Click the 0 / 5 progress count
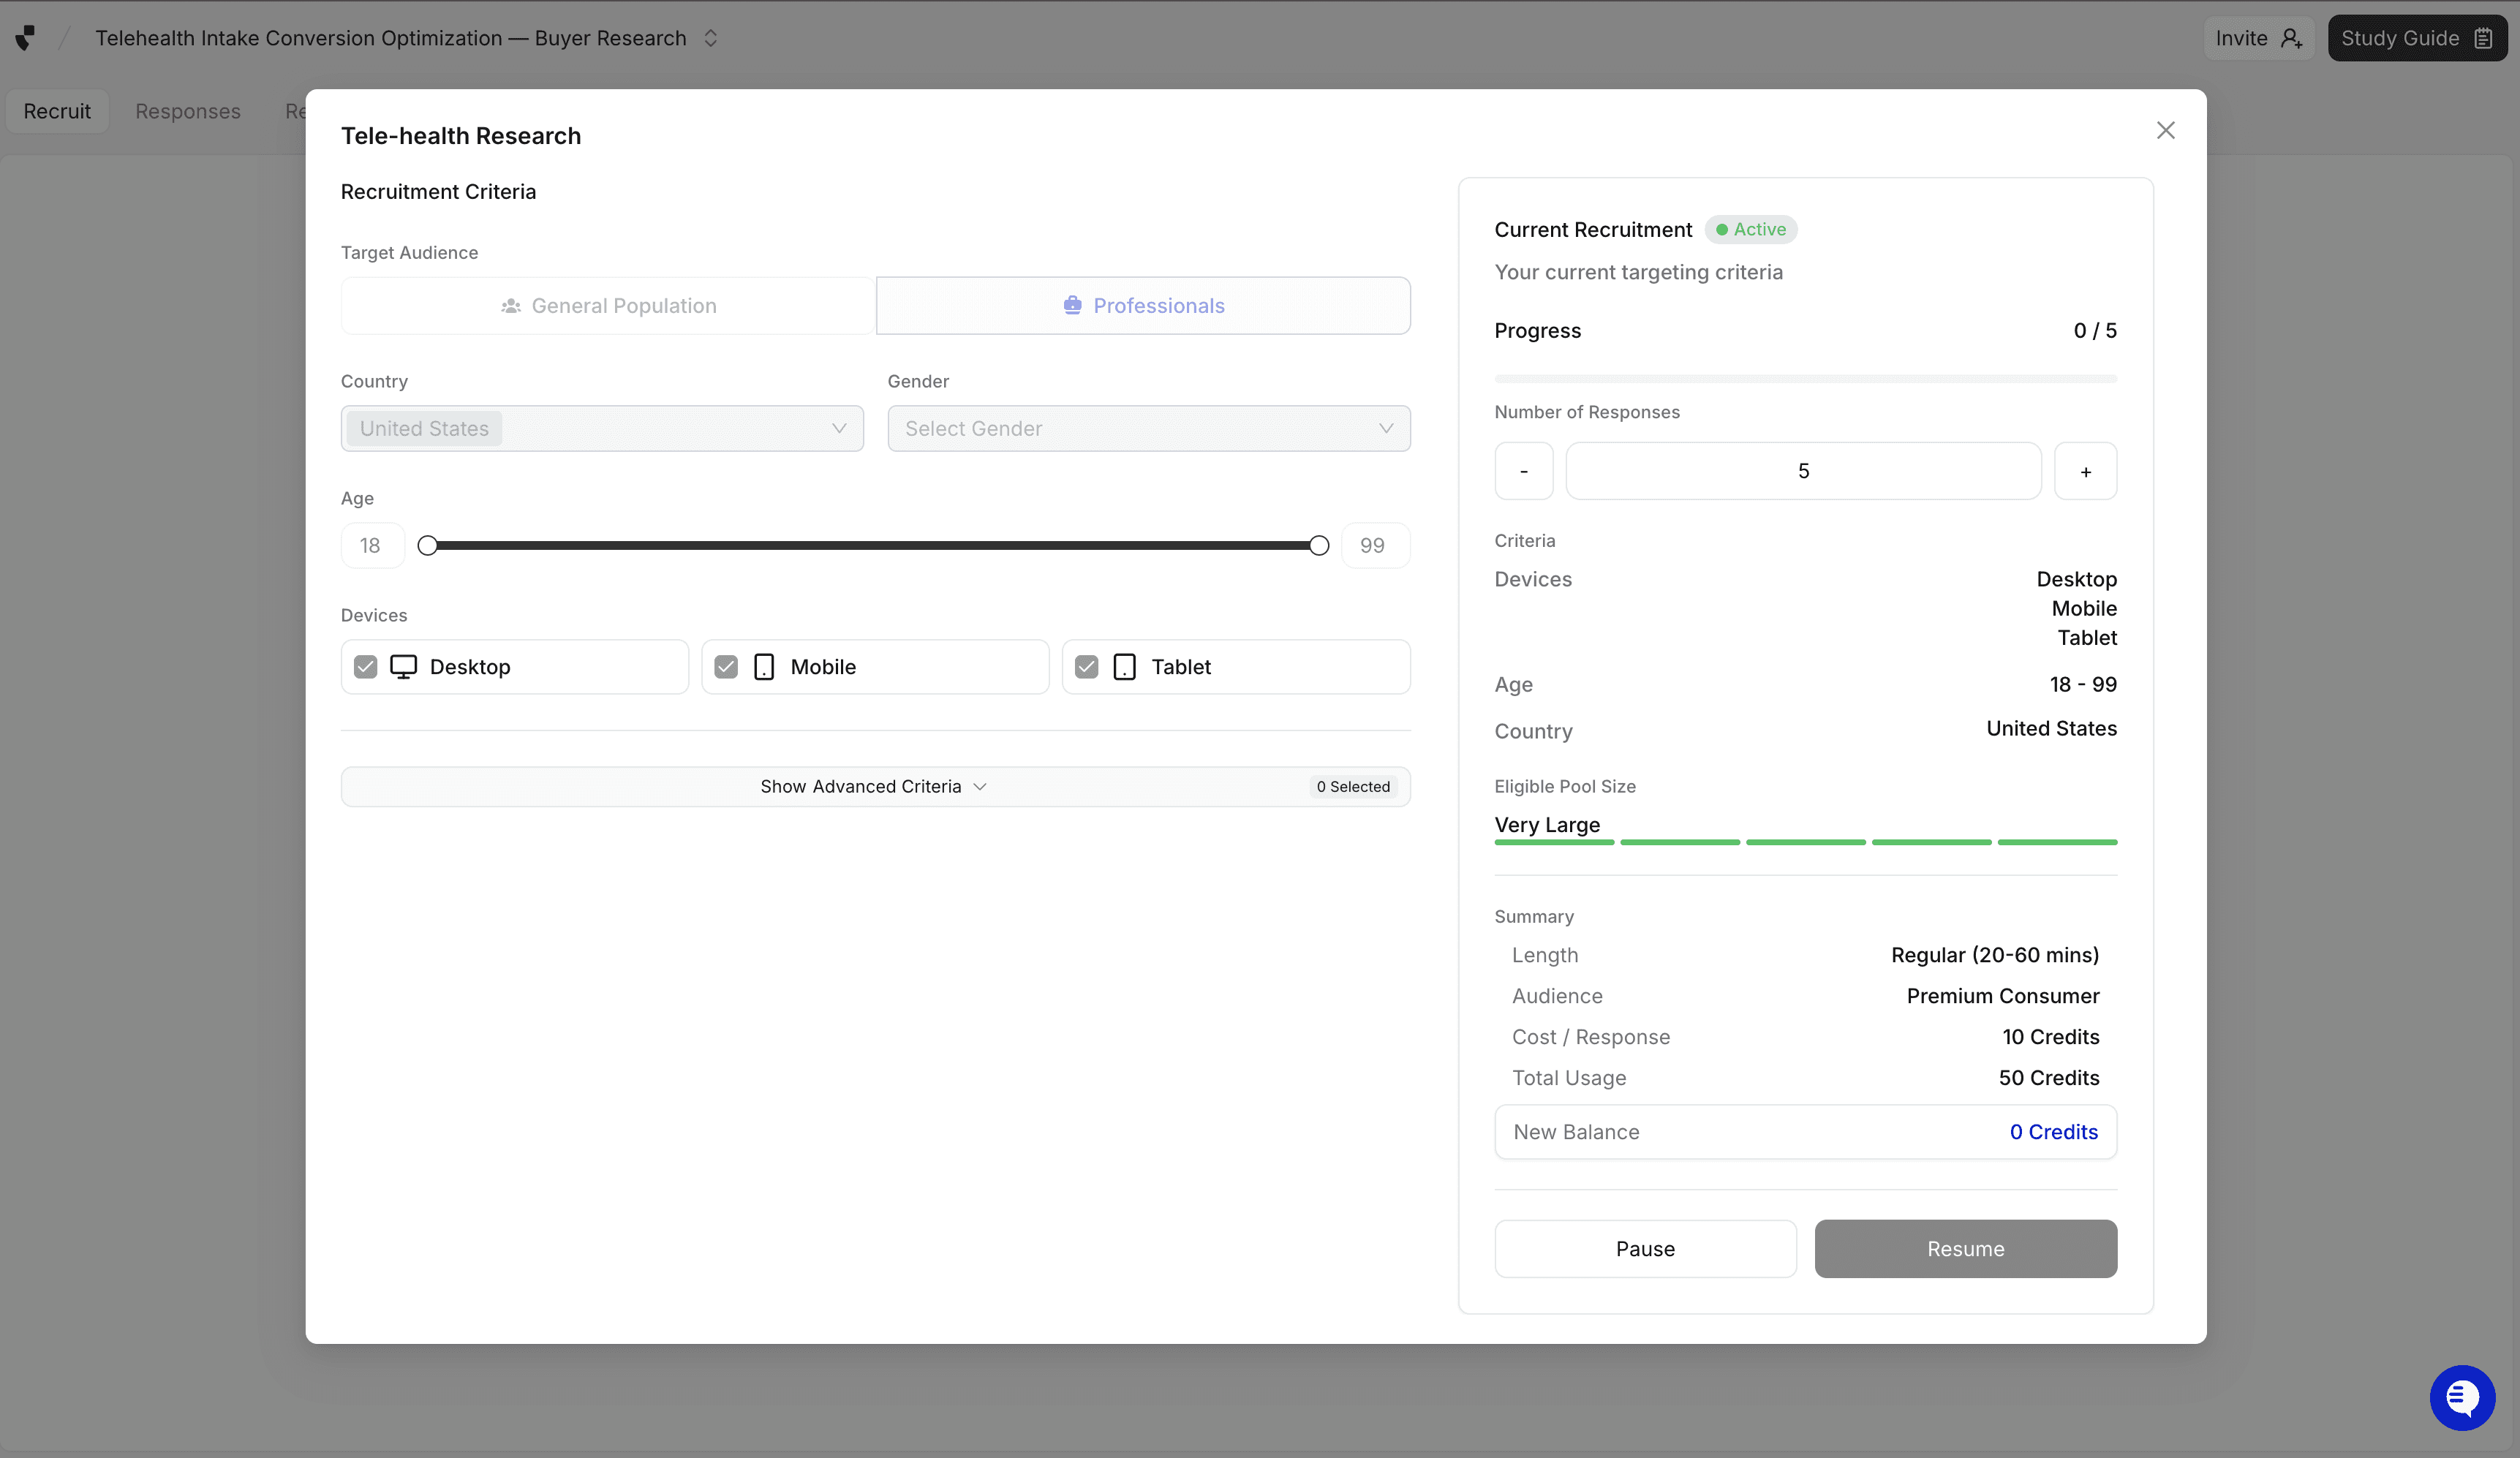Image resolution: width=2520 pixels, height=1458 pixels. (x=2094, y=331)
